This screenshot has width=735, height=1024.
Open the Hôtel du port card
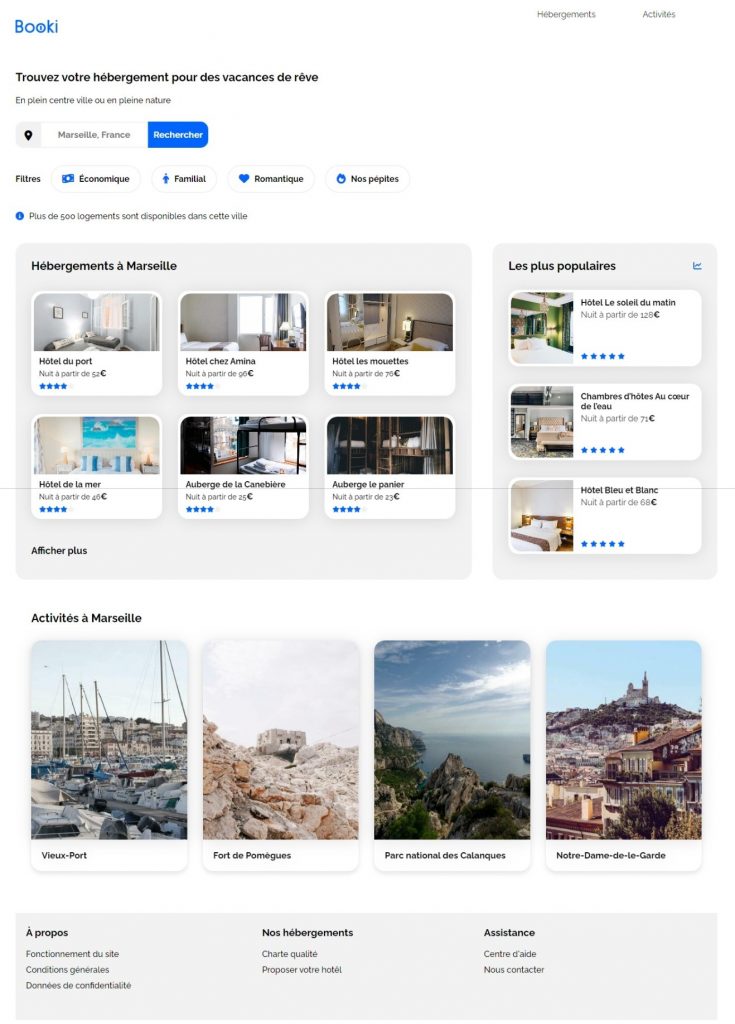click(97, 343)
